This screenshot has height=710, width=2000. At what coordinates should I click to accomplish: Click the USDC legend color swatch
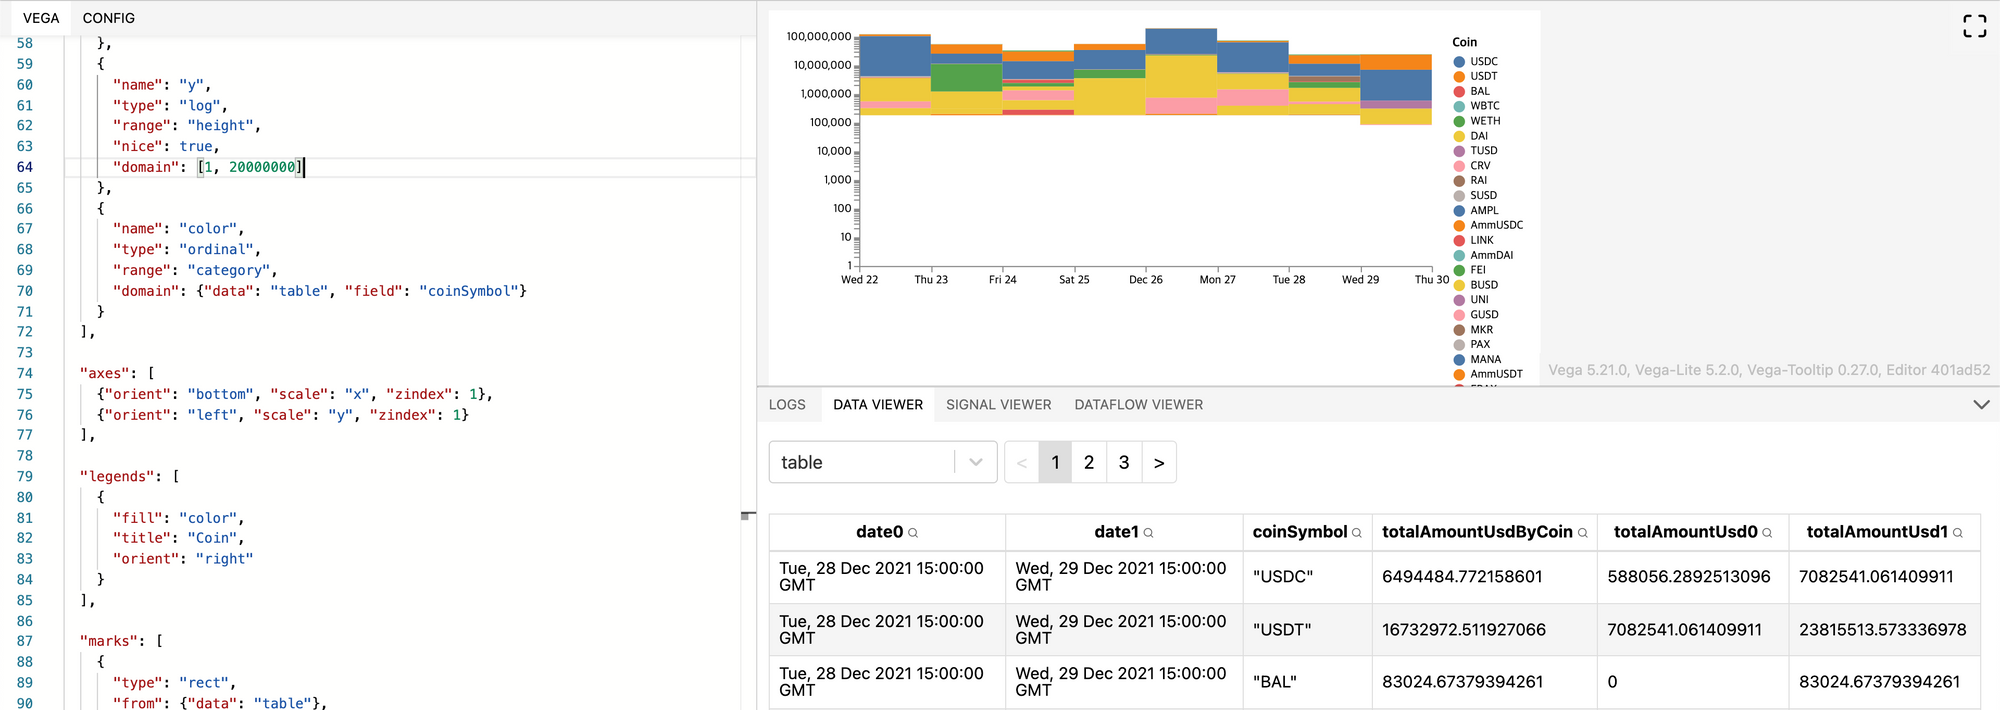(x=1459, y=62)
